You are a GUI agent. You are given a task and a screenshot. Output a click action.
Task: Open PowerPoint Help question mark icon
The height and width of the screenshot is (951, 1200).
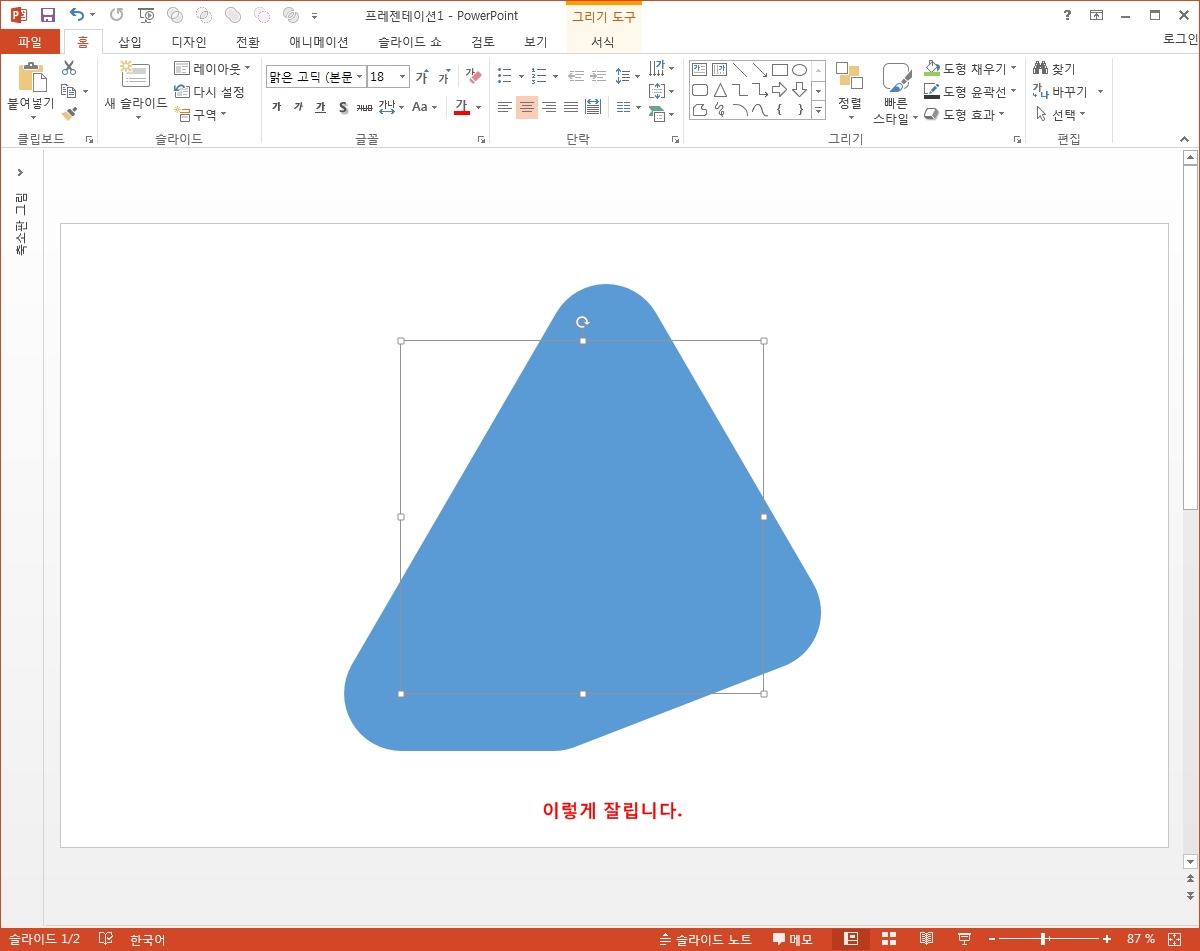1067,15
